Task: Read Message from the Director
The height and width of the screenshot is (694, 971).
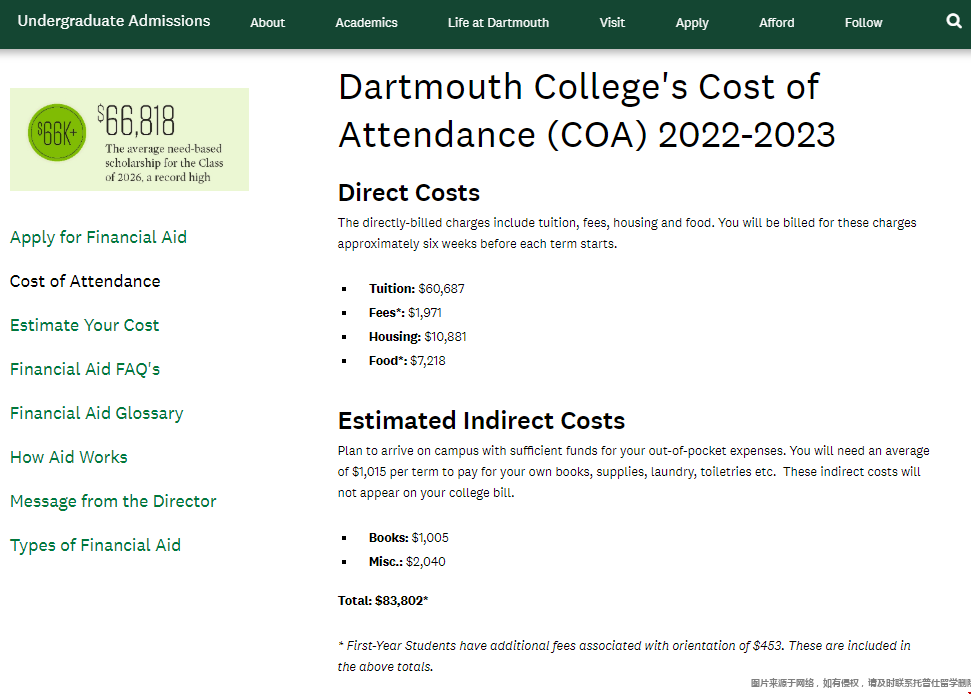Action: [113, 501]
